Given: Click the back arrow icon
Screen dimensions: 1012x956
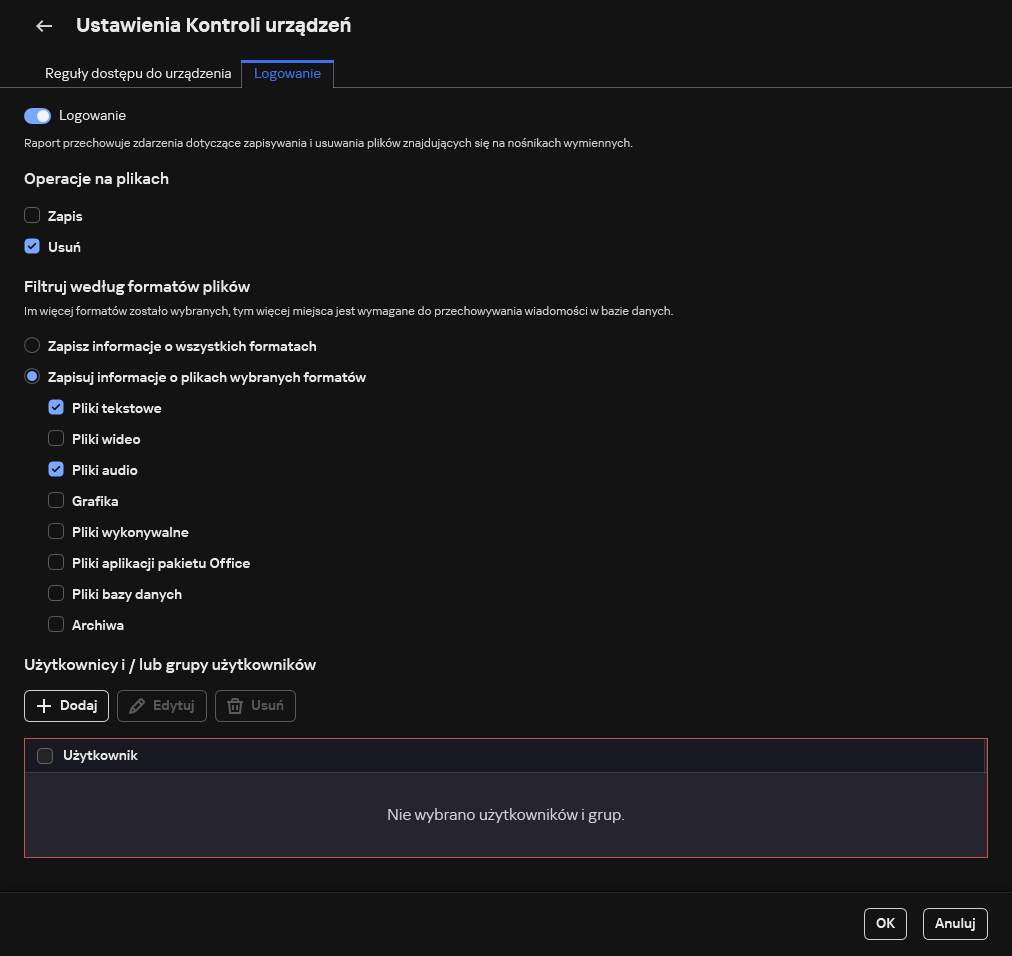Looking at the screenshot, I should (x=44, y=26).
